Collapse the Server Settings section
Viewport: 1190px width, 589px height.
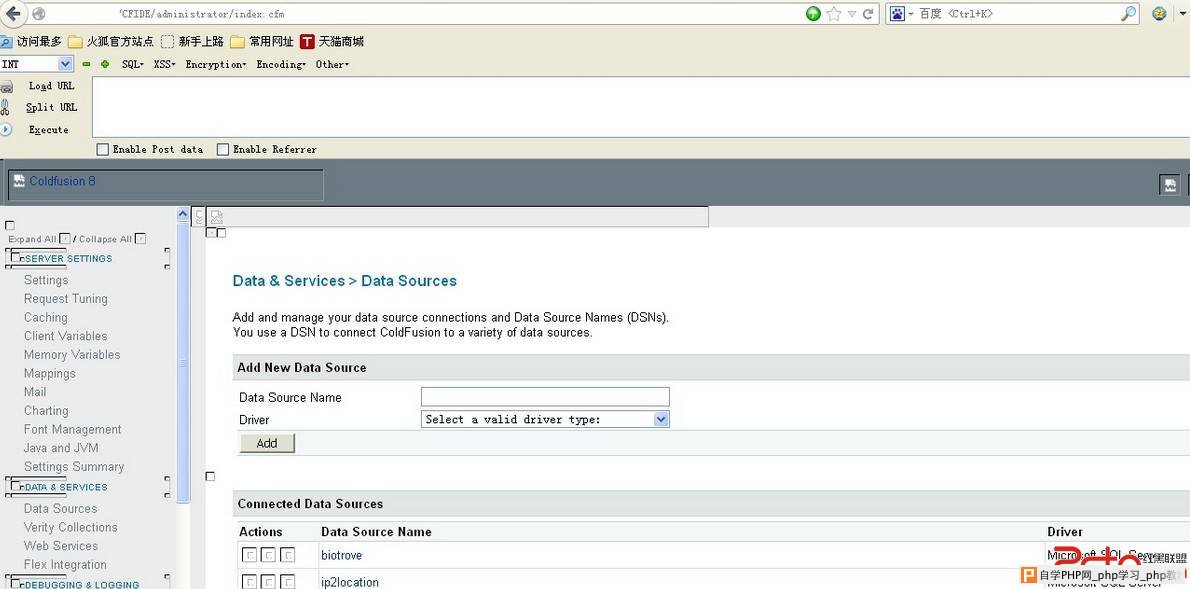tap(68, 259)
